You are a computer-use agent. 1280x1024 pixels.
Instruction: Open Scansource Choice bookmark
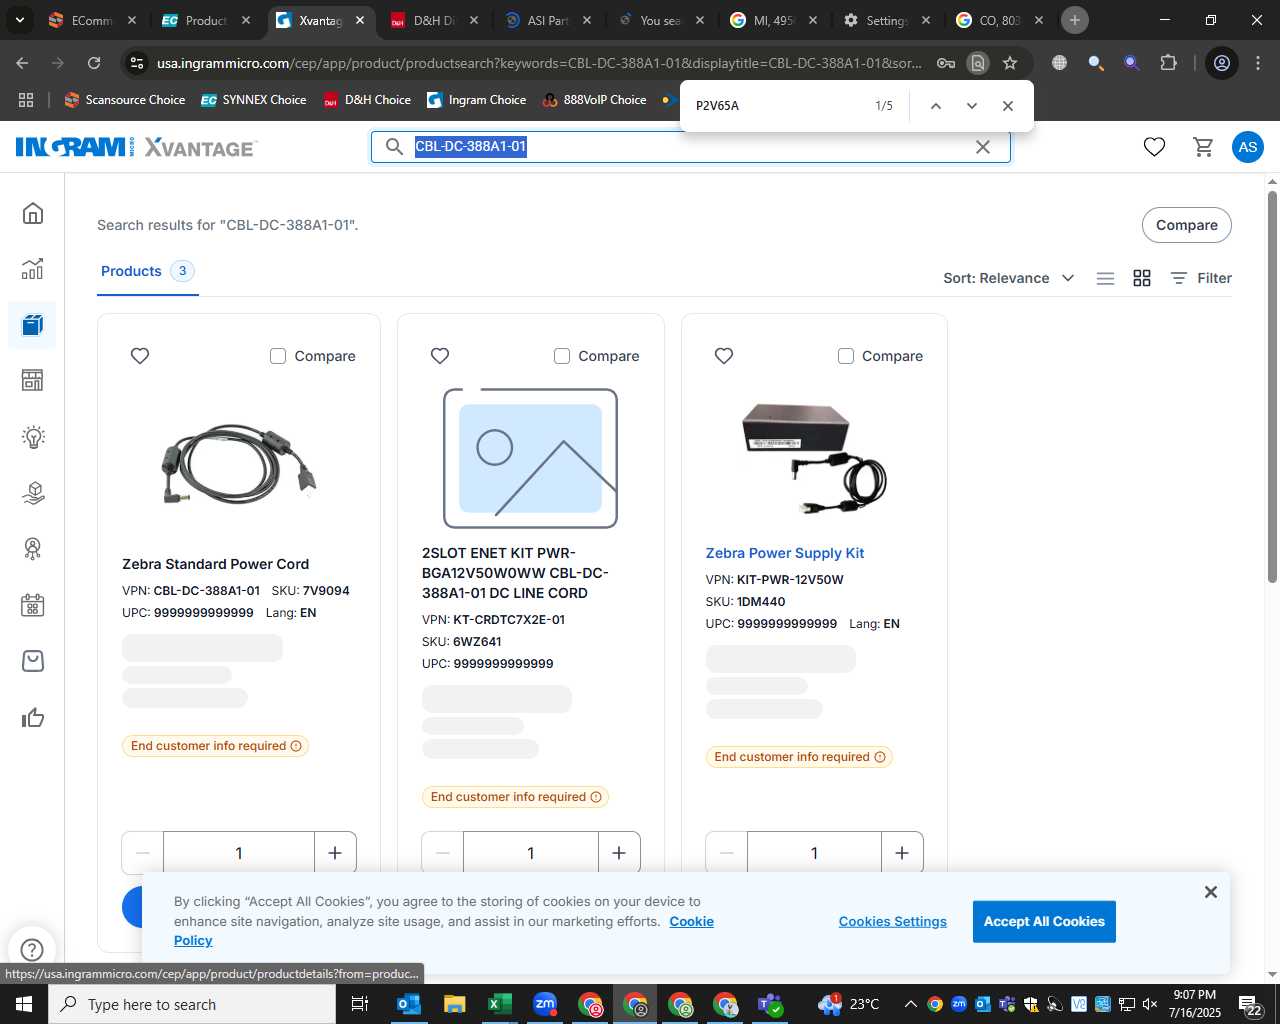point(125,100)
